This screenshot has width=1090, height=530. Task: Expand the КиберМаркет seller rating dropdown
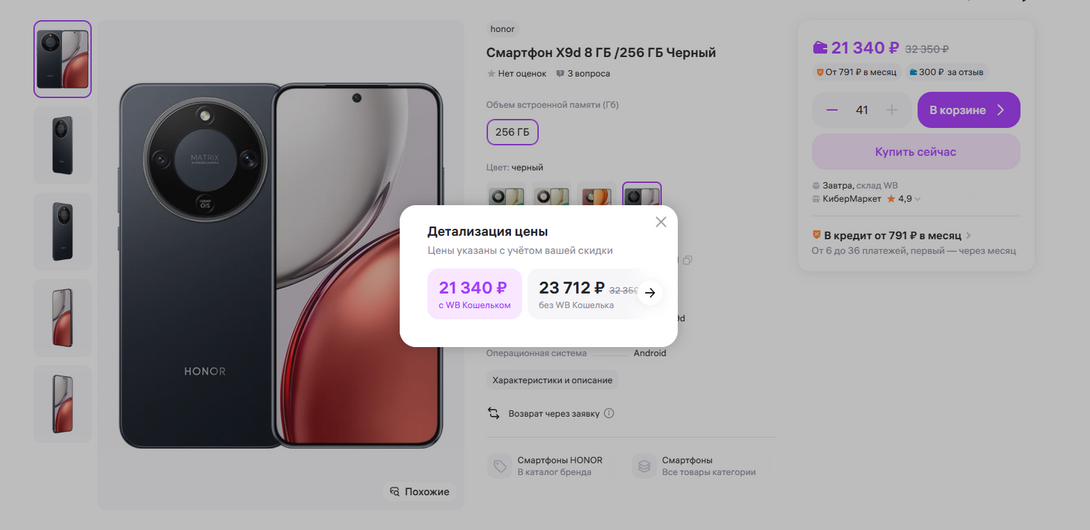pos(918,199)
